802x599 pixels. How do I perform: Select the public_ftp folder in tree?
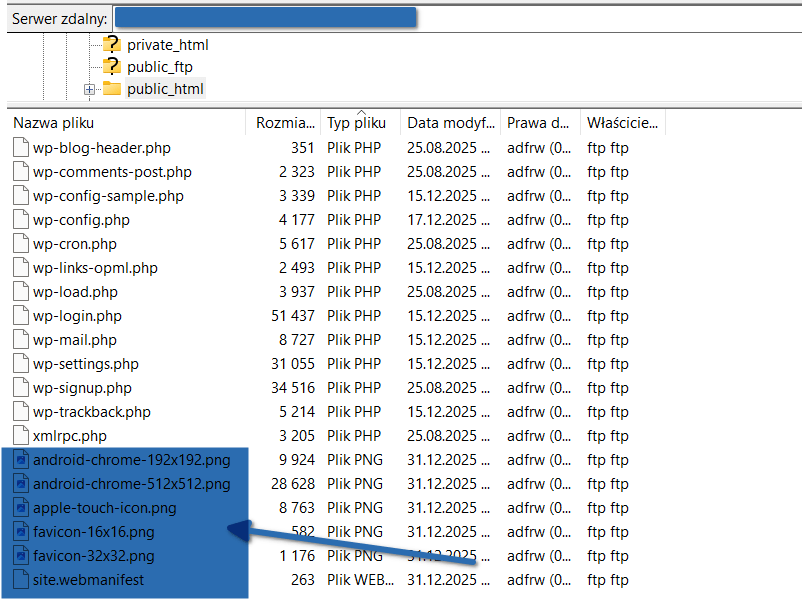click(159, 67)
